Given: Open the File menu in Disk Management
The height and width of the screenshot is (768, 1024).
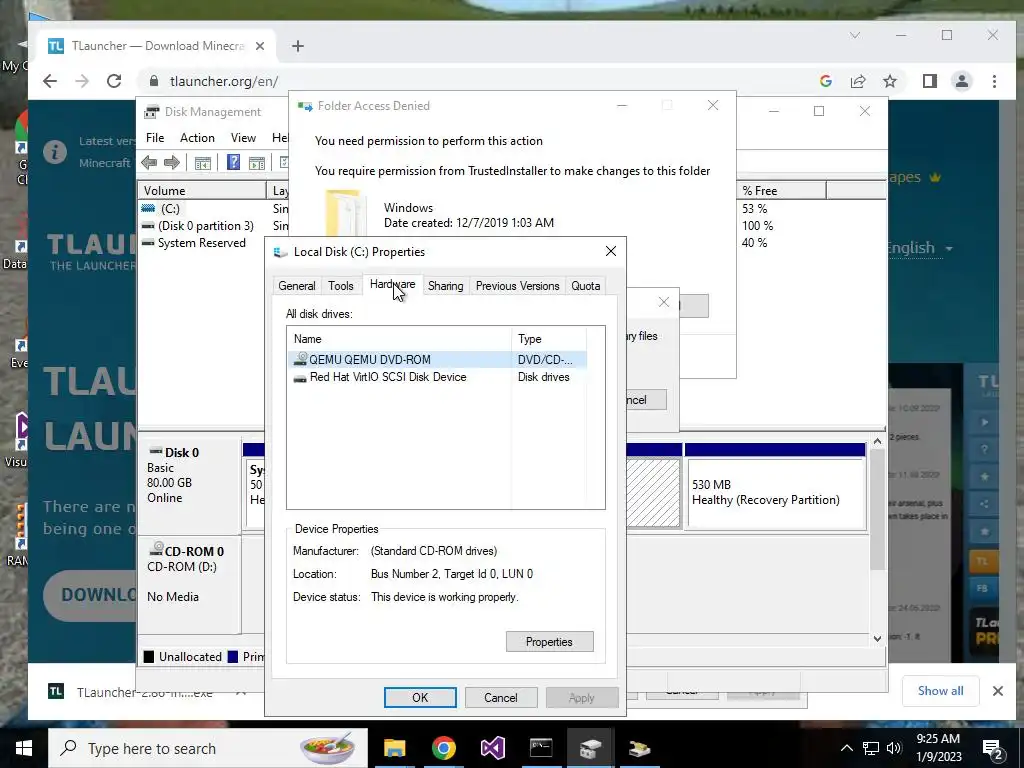Looking at the screenshot, I should tap(155, 138).
